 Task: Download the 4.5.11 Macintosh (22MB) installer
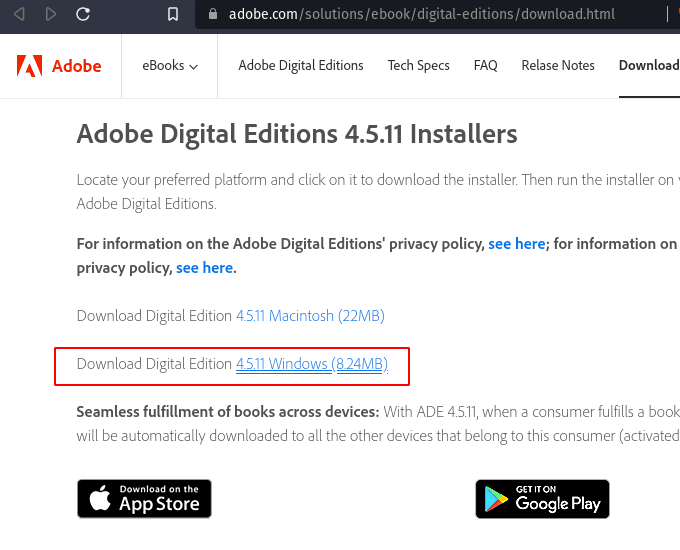click(310, 316)
